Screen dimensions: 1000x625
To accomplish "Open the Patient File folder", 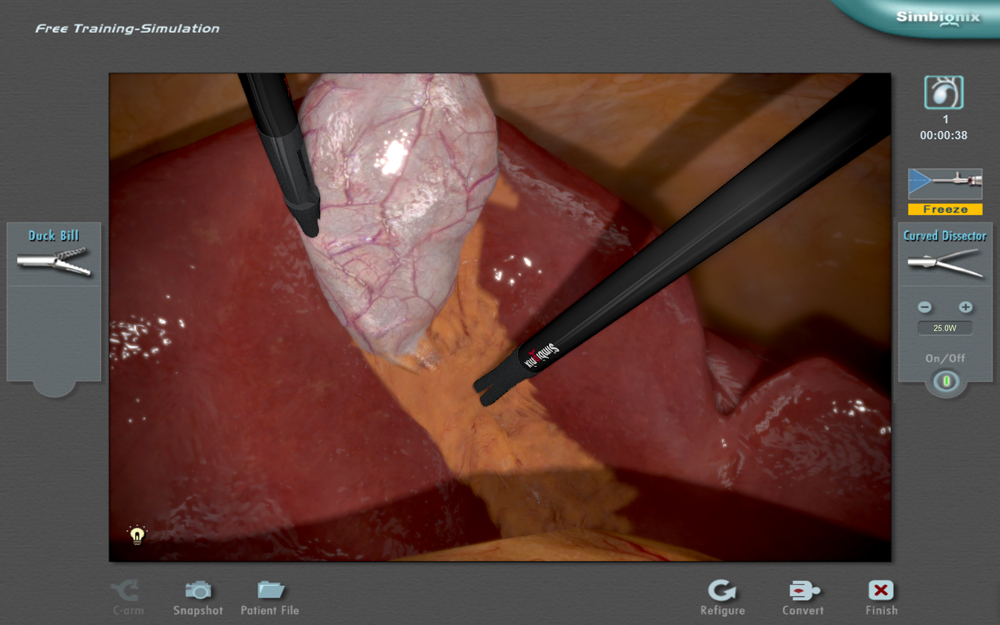I will (270, 590).
